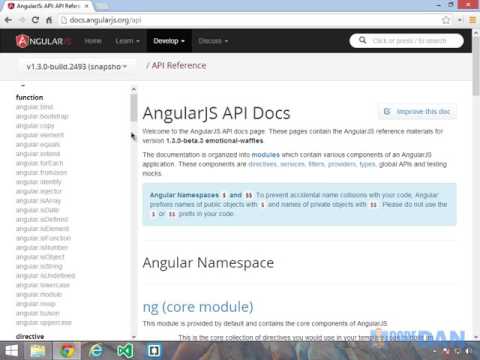
Task: Select angular.noop in the sidebar
Action: click(36, 304)
